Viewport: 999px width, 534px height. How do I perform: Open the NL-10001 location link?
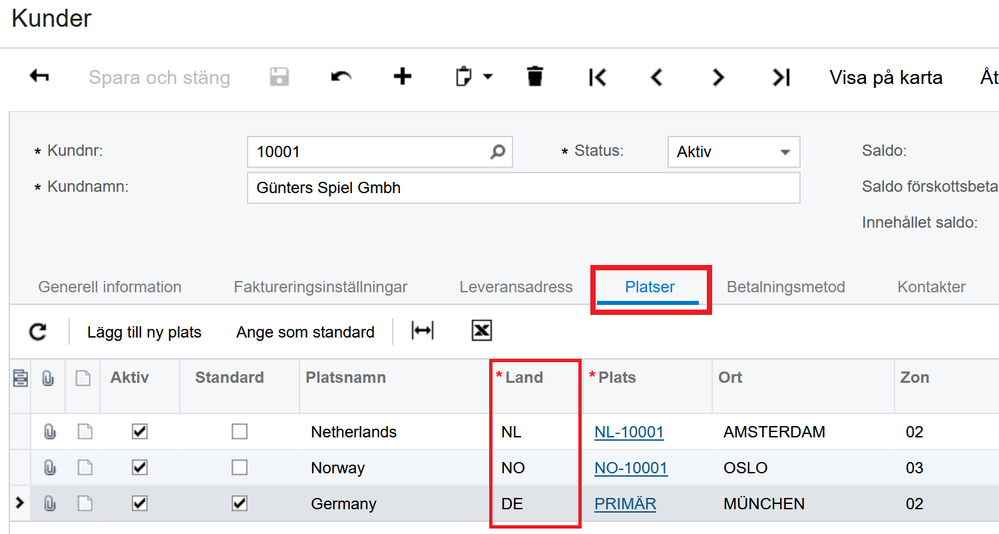tap(629, 432)
